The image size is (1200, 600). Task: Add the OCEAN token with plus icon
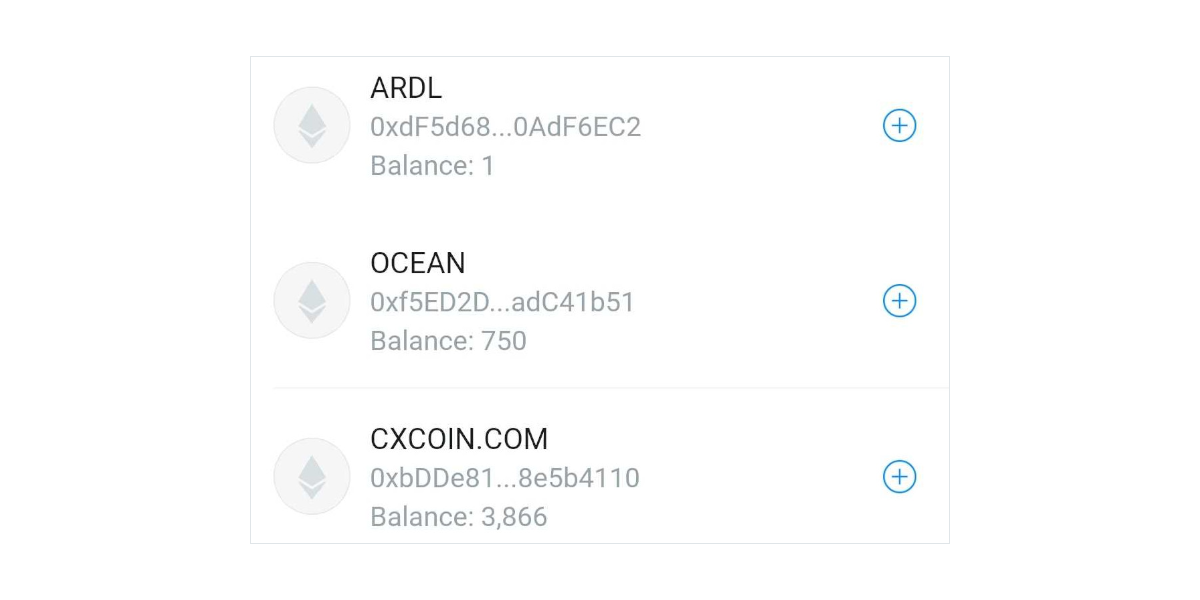(x=899, y=300)
